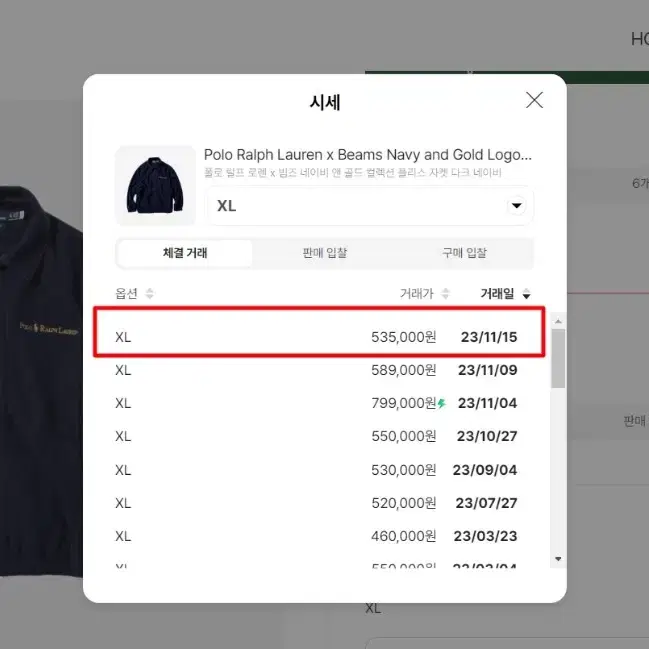Switch to the 구매 입찰 tab
Image resolution: width=649 pixels, height=649 pixels.
tap(464, 253)
